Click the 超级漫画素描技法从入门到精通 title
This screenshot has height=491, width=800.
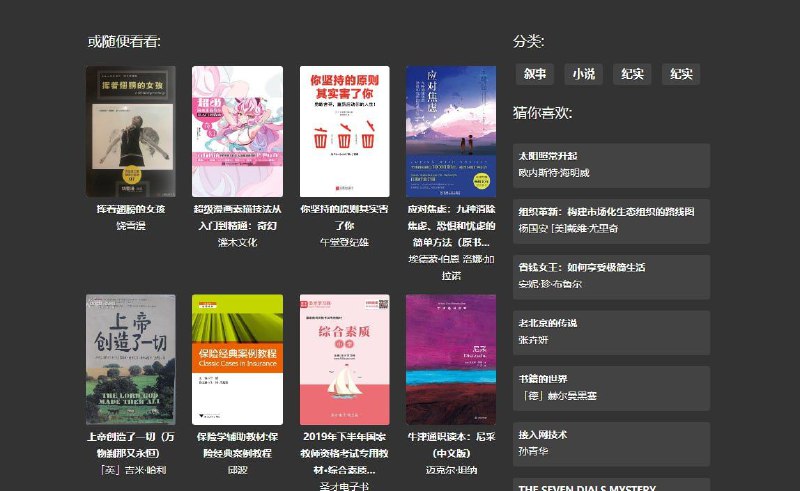237,217
